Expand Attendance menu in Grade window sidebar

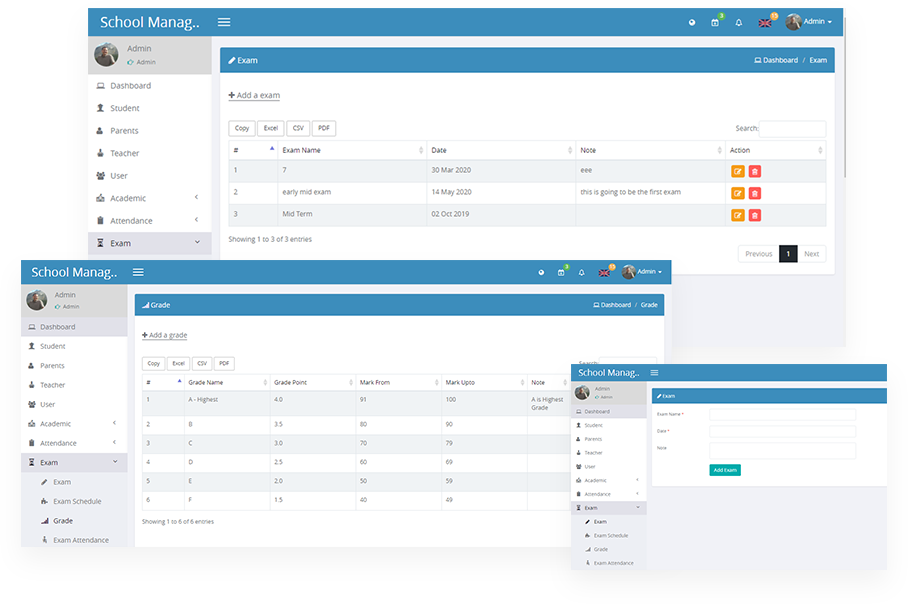pyautogui.click(x=74, y=443)
